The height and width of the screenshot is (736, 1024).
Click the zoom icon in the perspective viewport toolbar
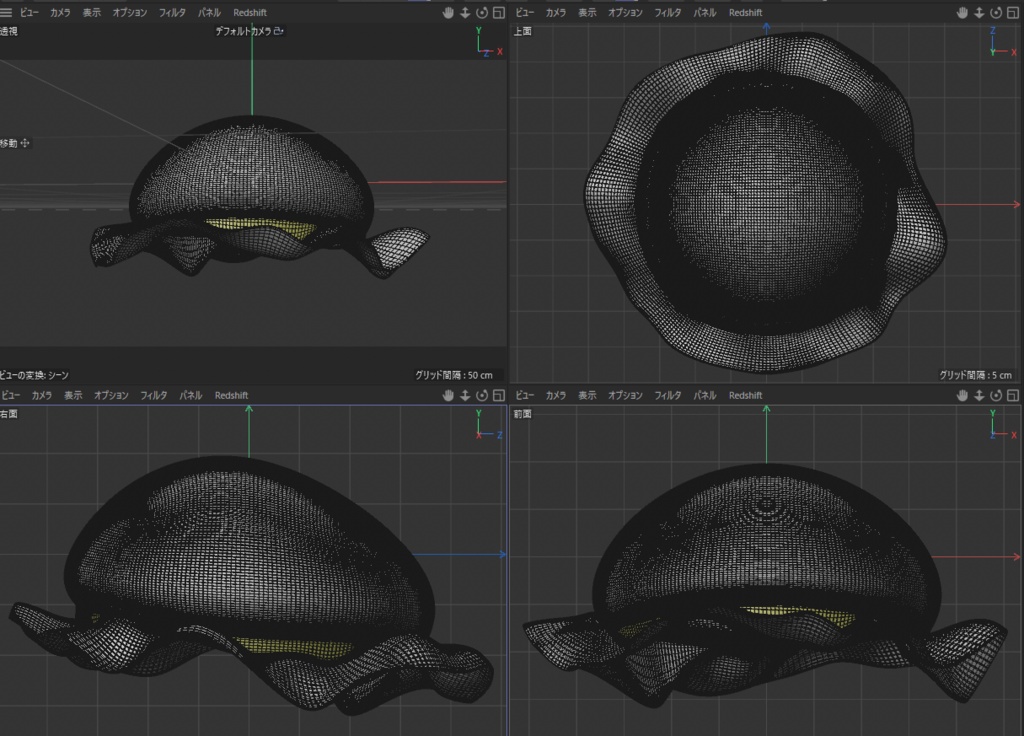(x=464, y=12)
